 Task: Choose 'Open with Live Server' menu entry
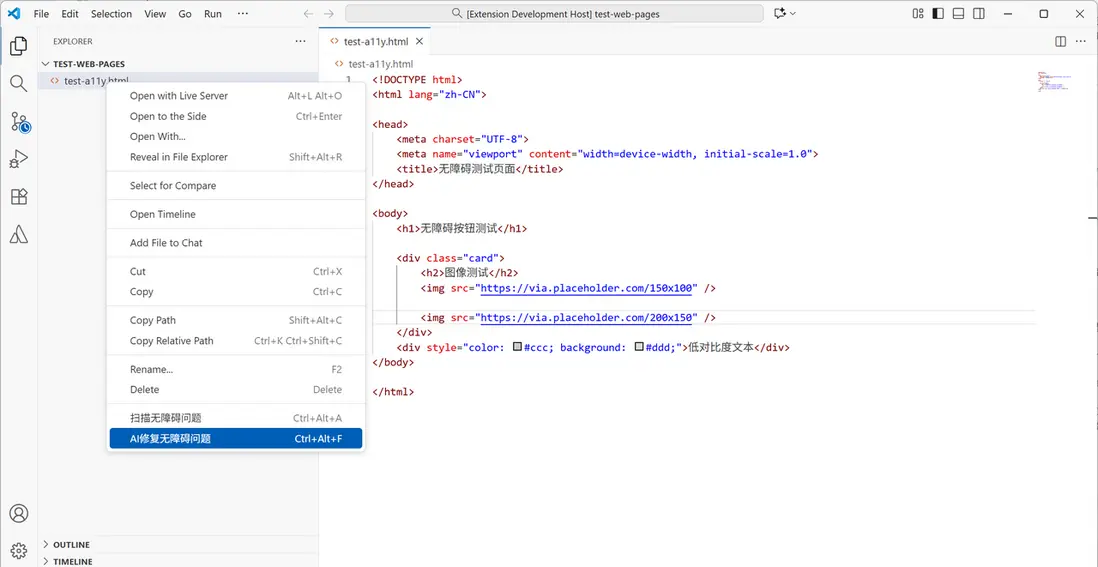pyautogui.click(x=179, y=96)
